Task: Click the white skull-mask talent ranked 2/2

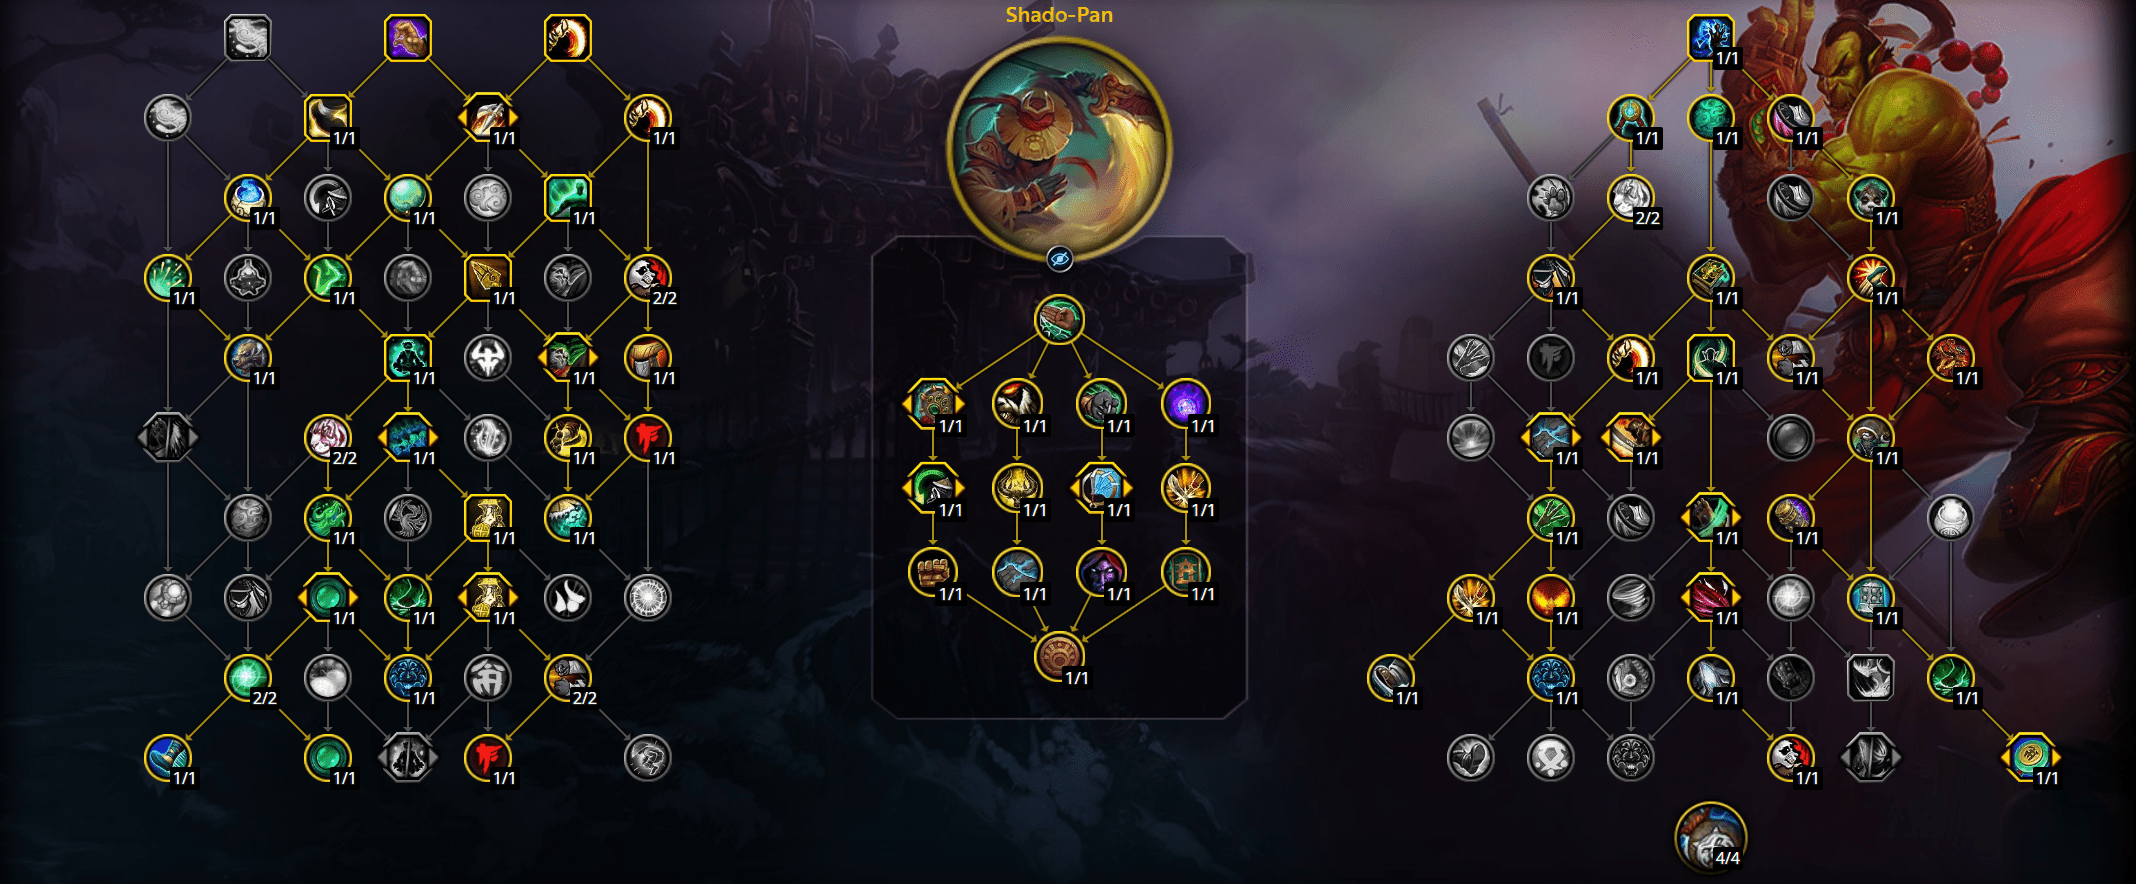Action: (648, 278)
